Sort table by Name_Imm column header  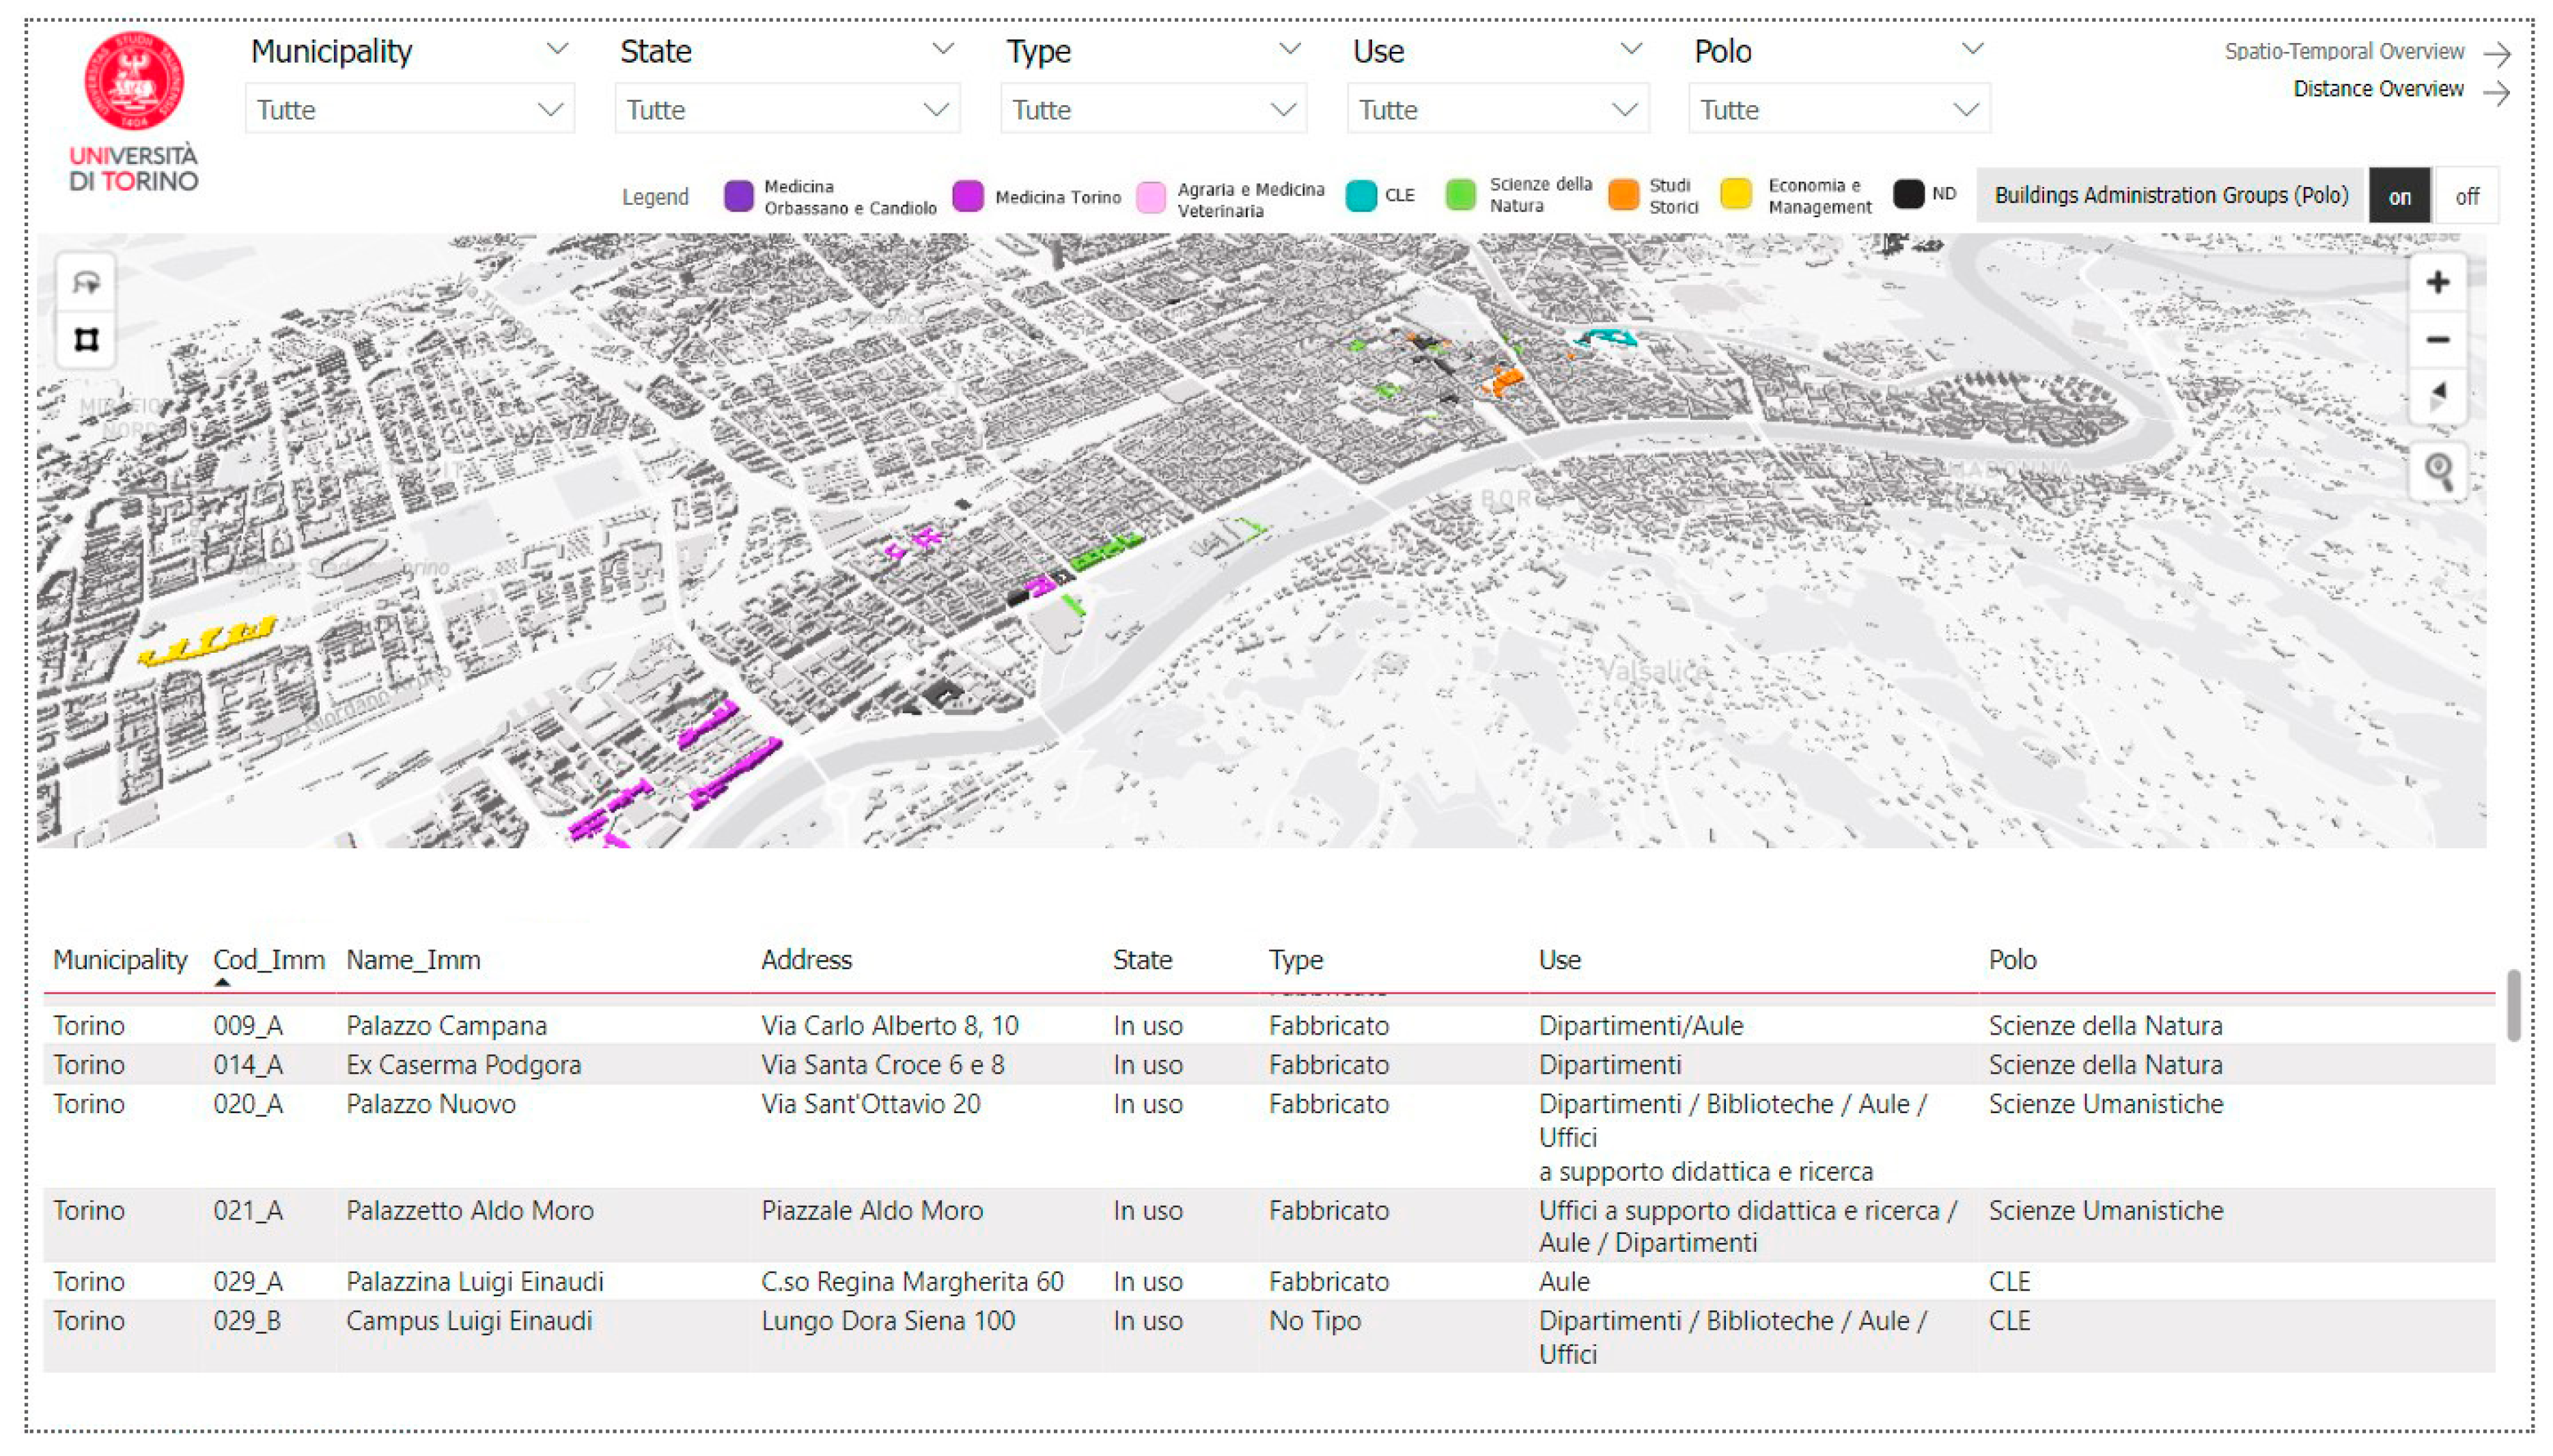pyautogui.click(x=413, y=959)
